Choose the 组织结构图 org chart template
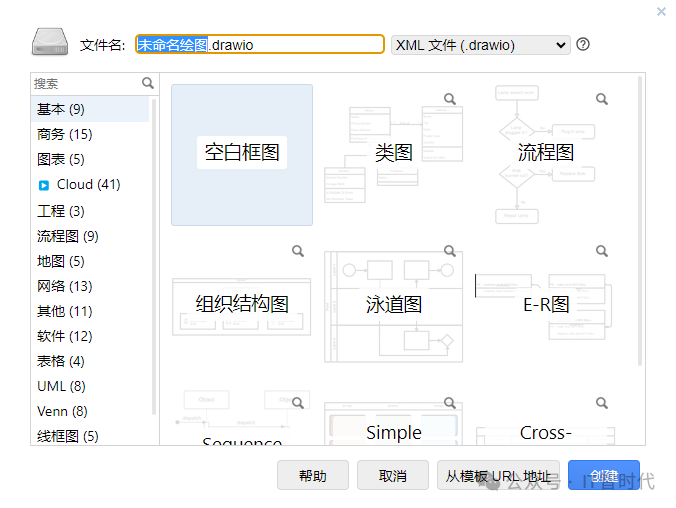 point(242,307)
